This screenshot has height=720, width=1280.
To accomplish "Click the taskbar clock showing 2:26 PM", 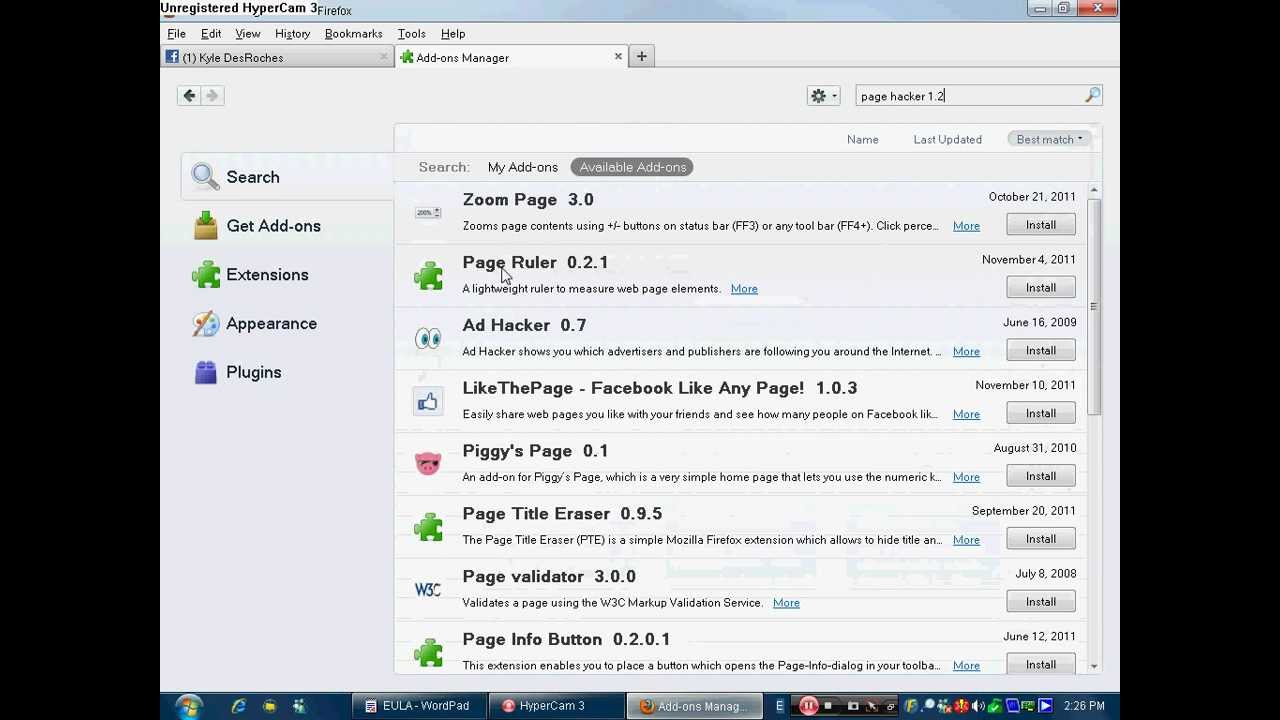I will (1084, 706).
